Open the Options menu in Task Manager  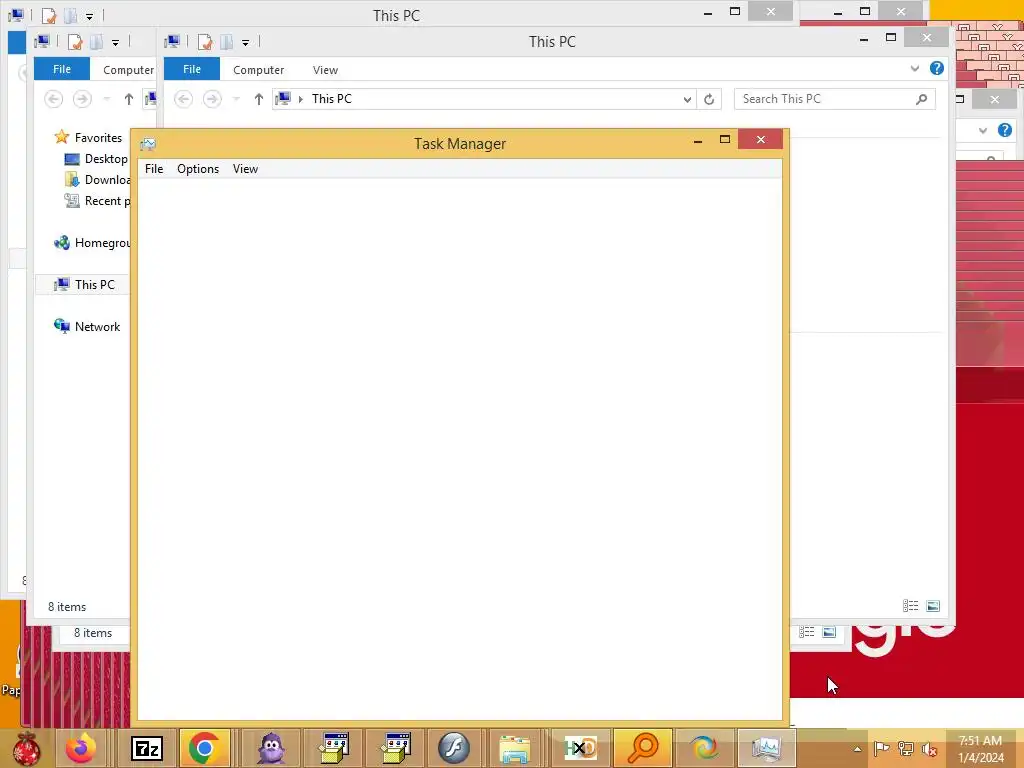[198, 169]
